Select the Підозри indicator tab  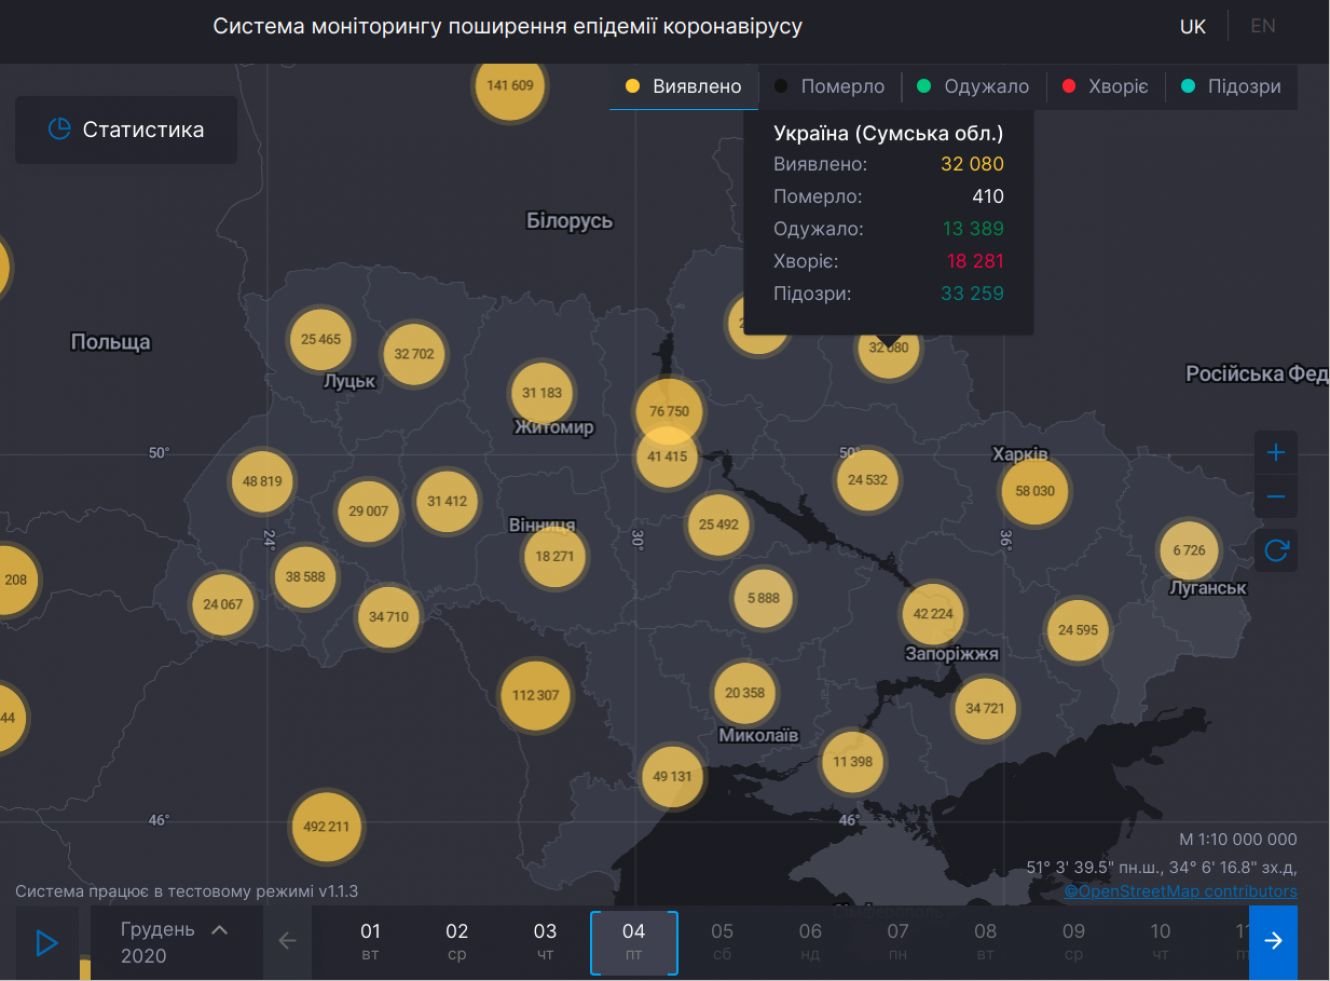1231,87
